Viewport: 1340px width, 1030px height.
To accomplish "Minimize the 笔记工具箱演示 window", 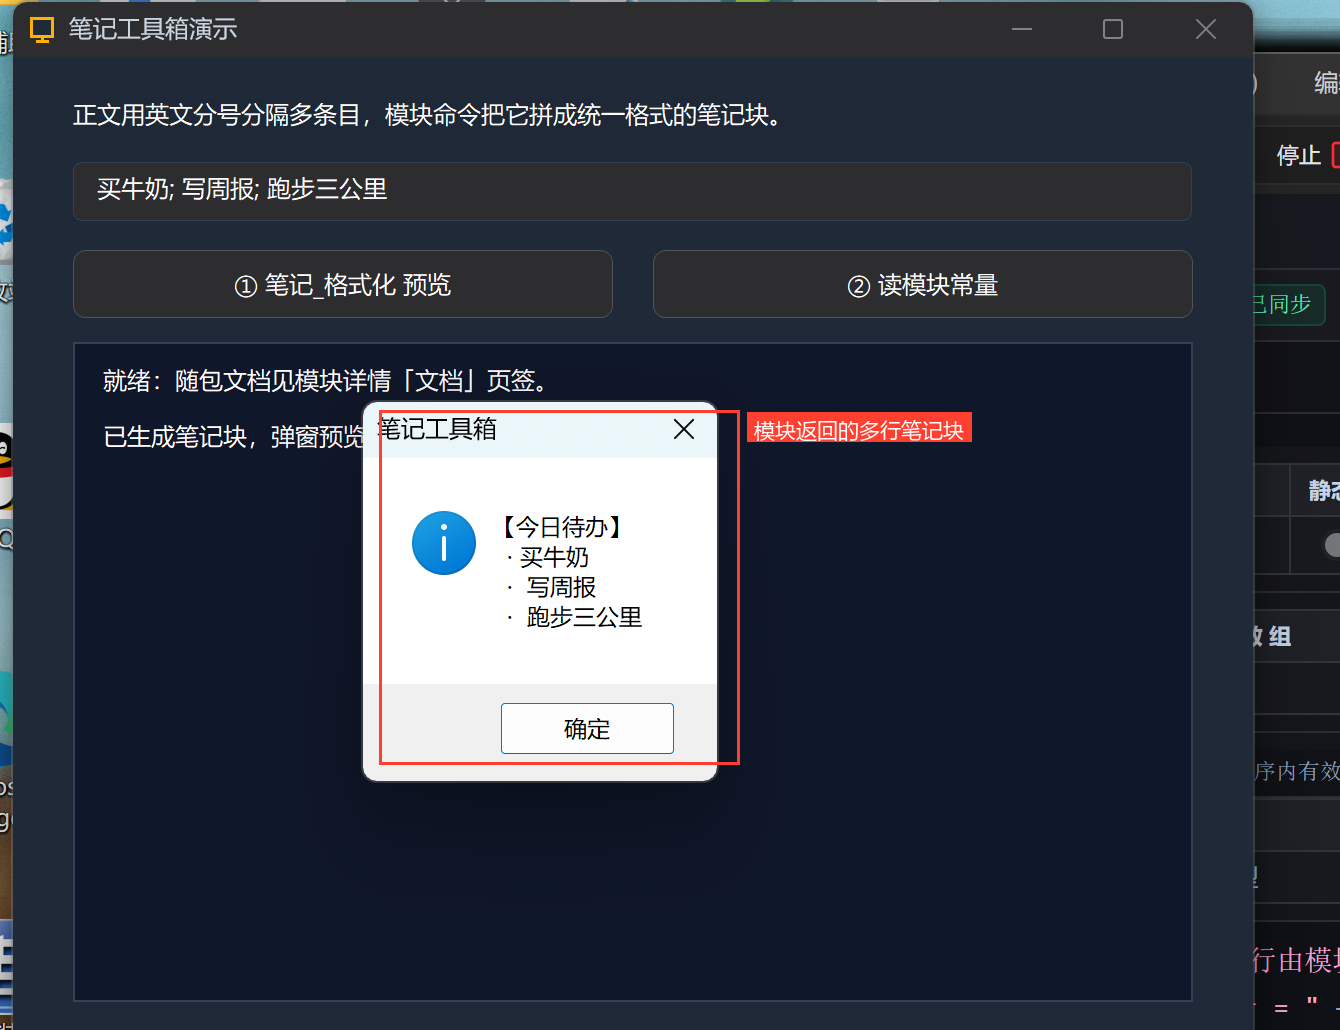I will coord(1022,29).
